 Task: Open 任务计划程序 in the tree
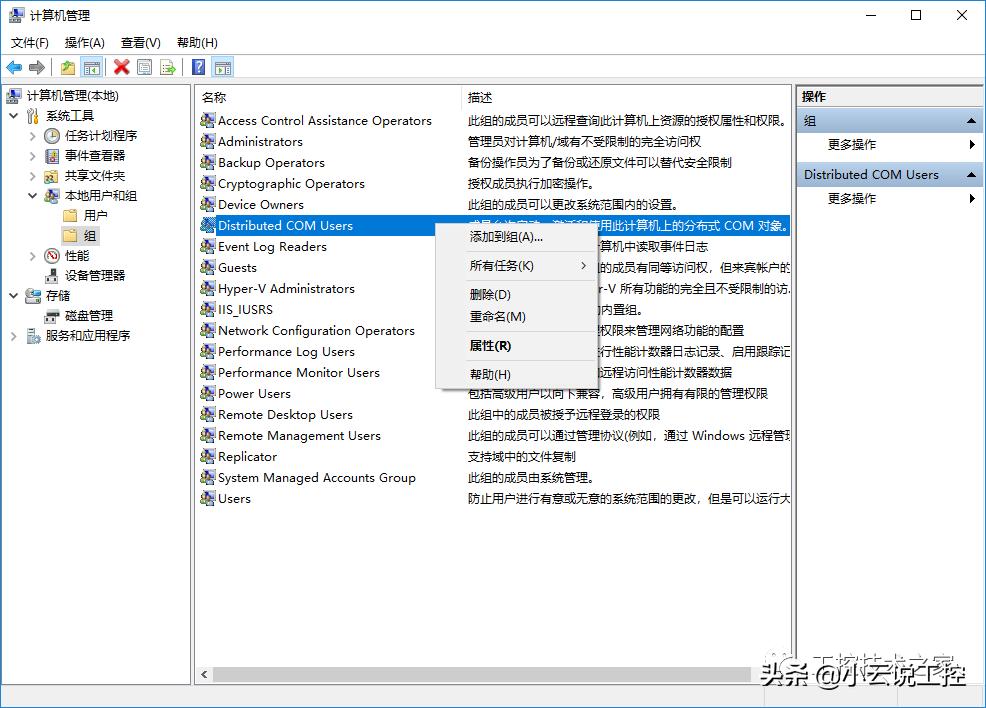tap(103, 135)
